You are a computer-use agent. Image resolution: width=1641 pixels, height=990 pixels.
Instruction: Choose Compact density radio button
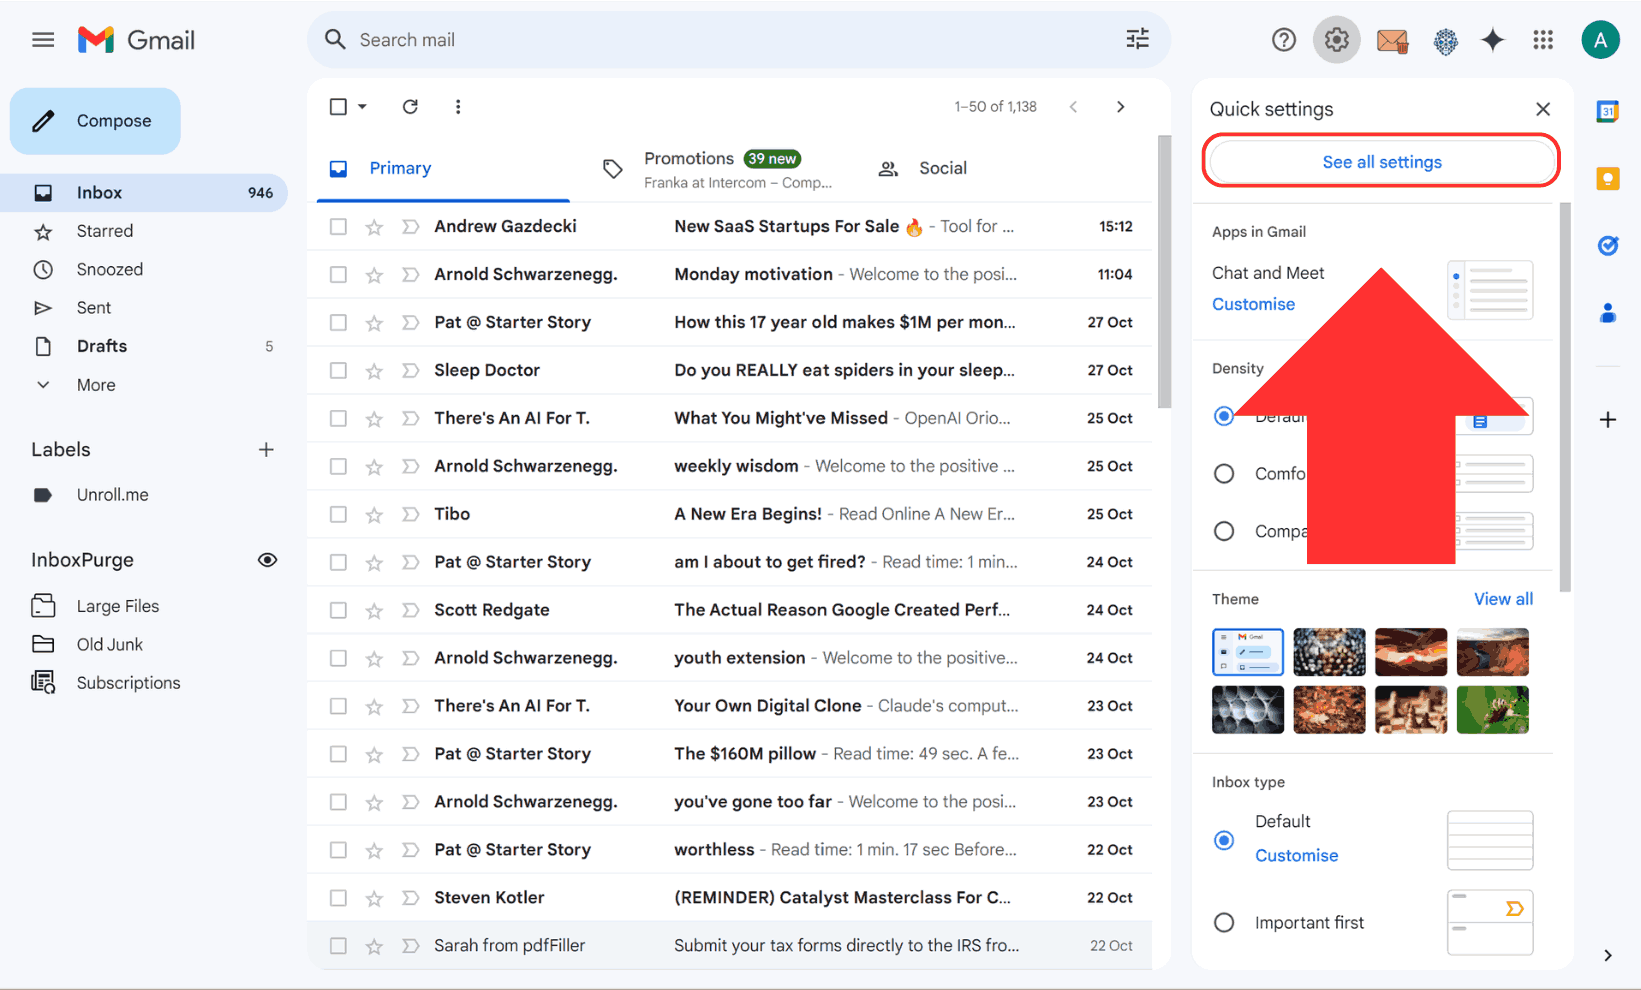point(1224,531)
